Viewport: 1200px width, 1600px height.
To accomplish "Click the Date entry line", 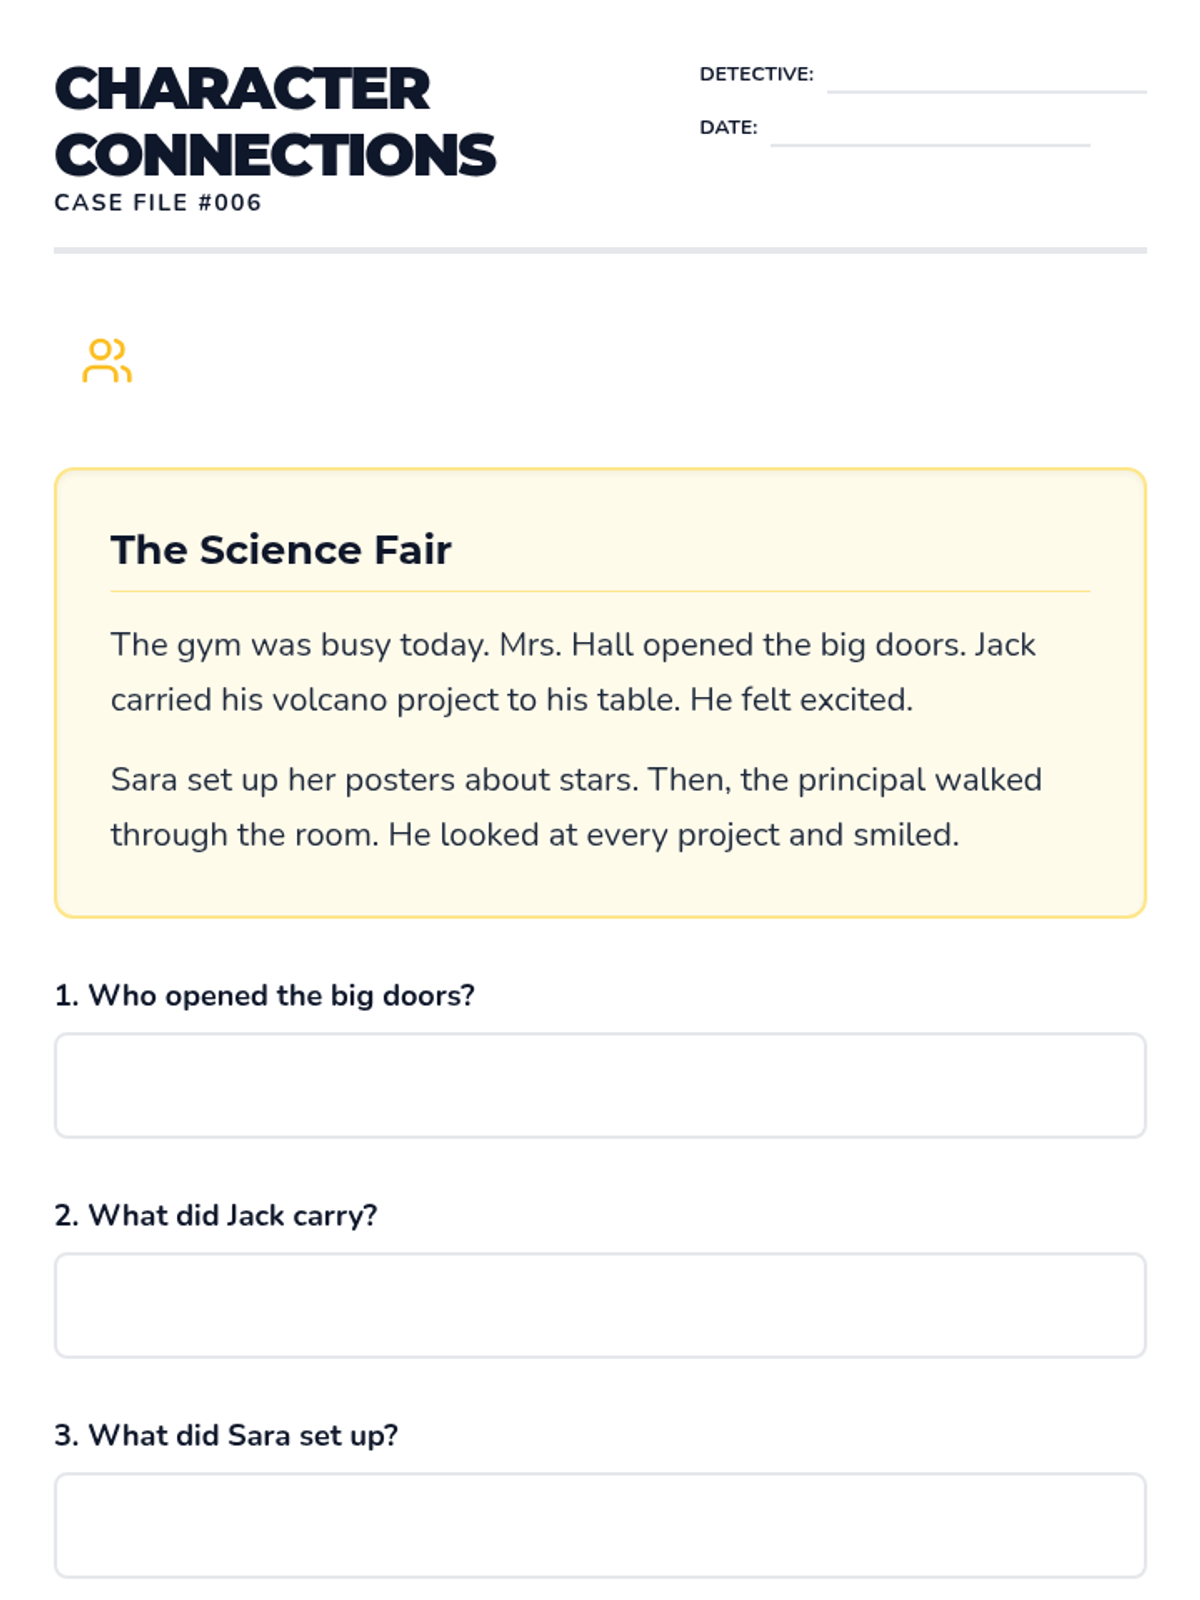I will (x=929, y=133).
